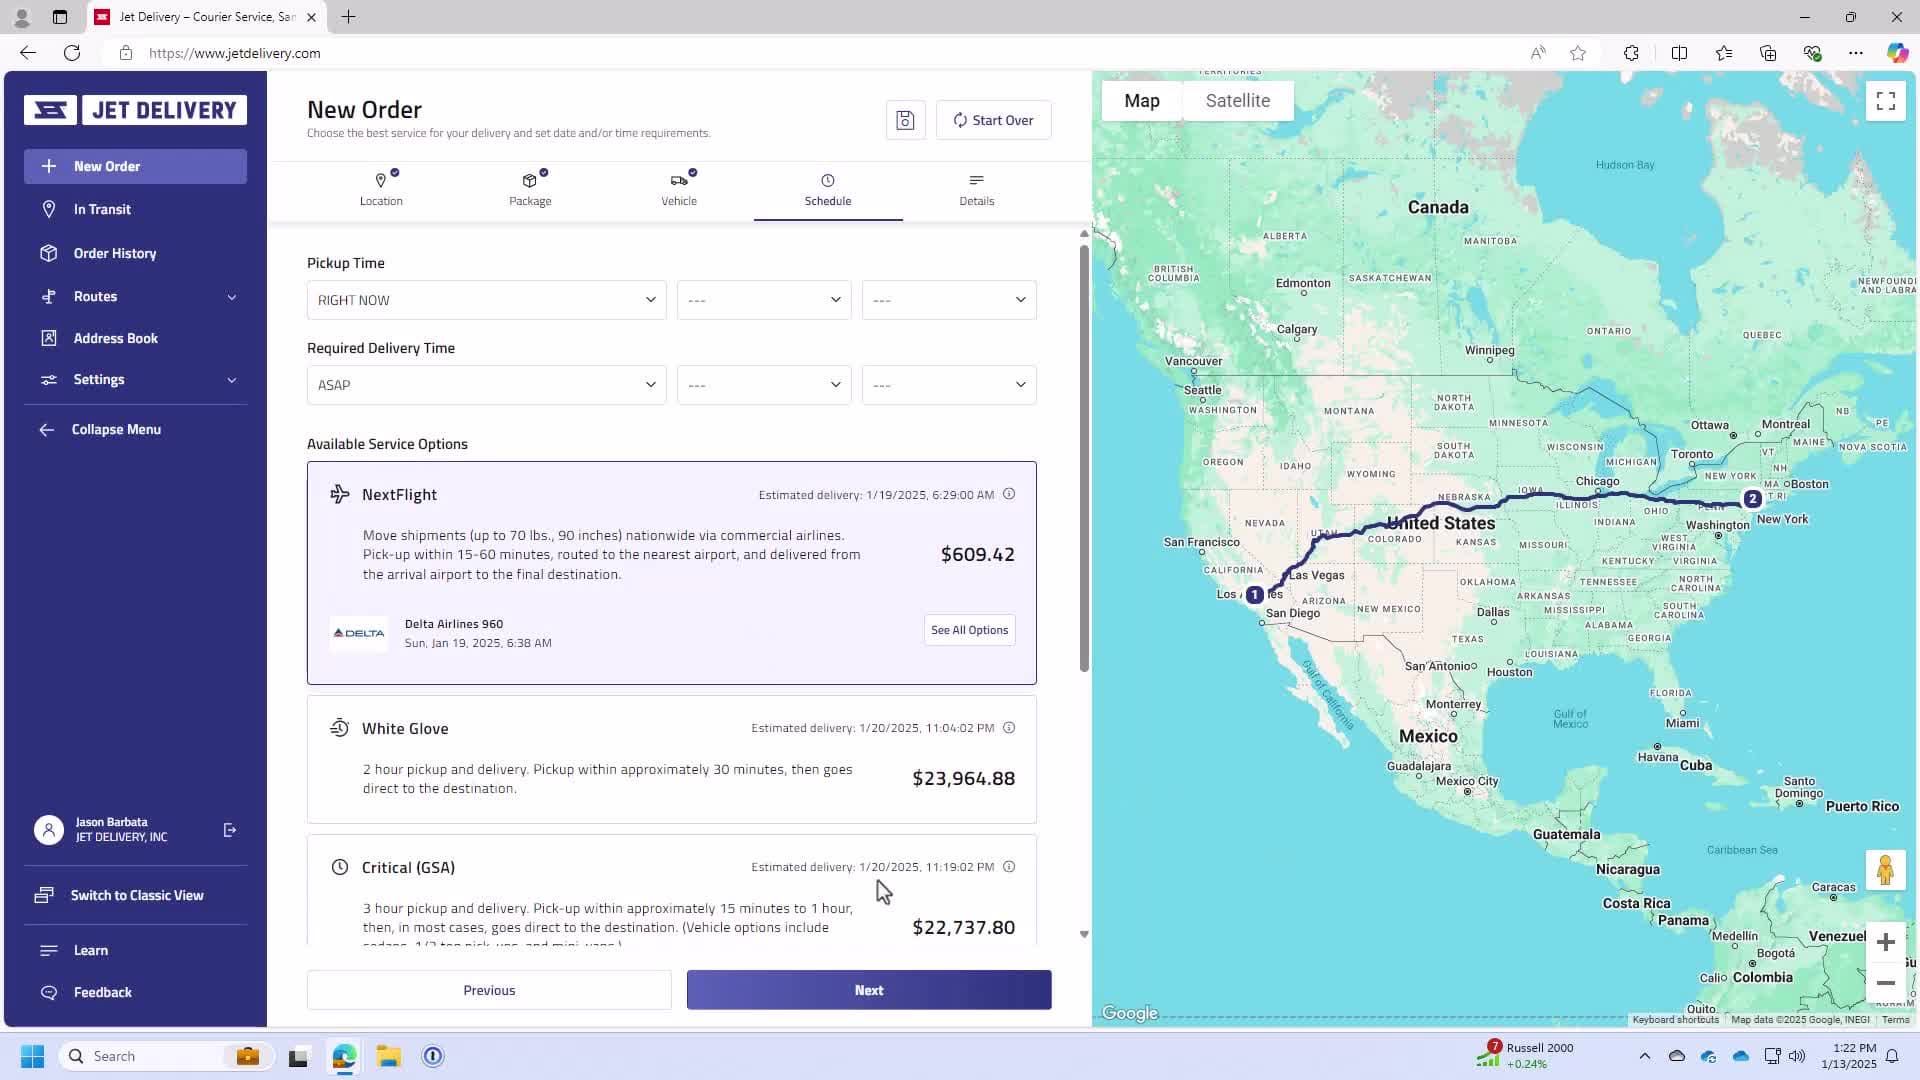The width and height of the screenshot is (1920, 1080).
Task: Expand the Pickup Time dropdown
Action: click(x=485, y=299)
